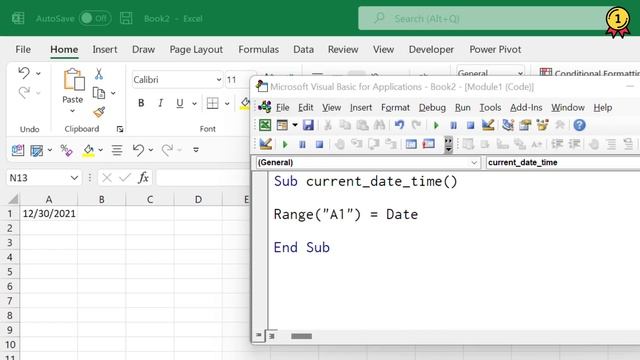Click the Indent icon in VBA Edit toolbar
Screen dimensions: 640x360
click(557, 144)
